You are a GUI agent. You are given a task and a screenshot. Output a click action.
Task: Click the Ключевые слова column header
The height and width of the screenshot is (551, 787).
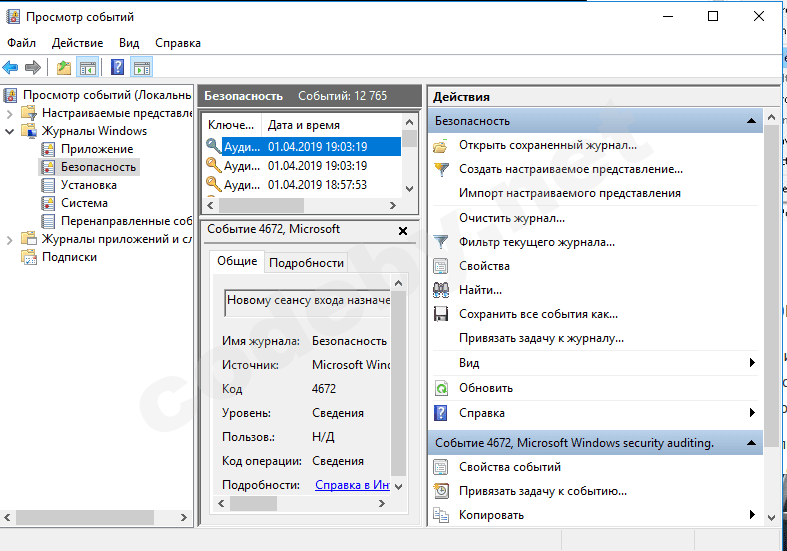(231, 125)
